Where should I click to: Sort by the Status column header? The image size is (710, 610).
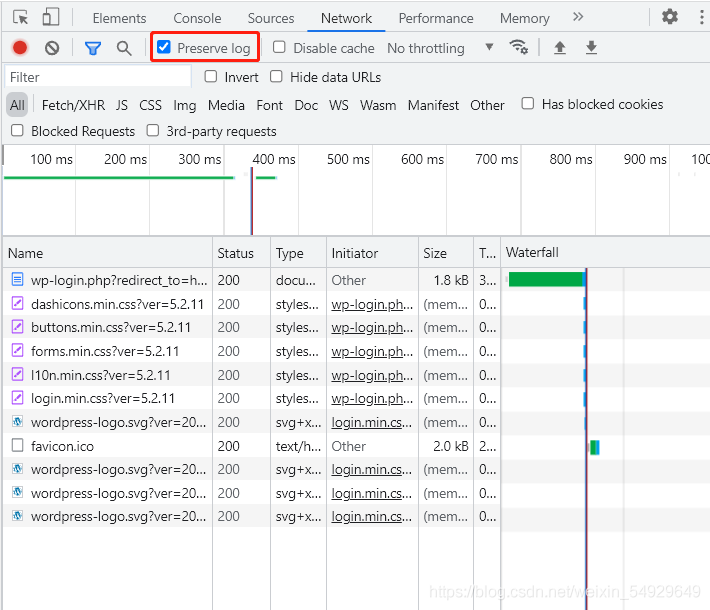point(241,253)
